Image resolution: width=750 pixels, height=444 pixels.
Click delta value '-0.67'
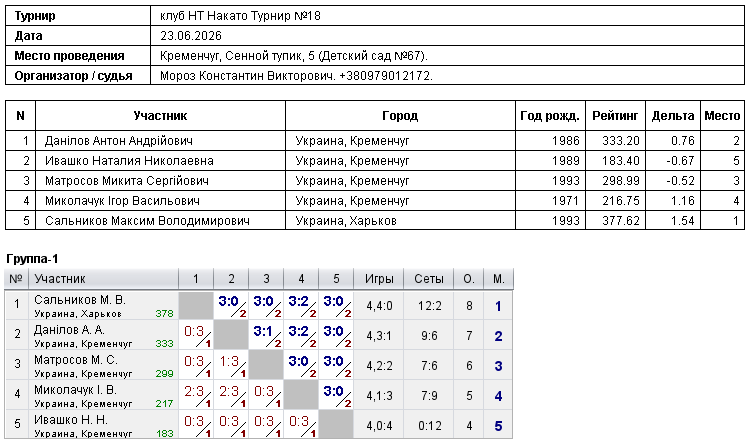(x=680, y=161)
